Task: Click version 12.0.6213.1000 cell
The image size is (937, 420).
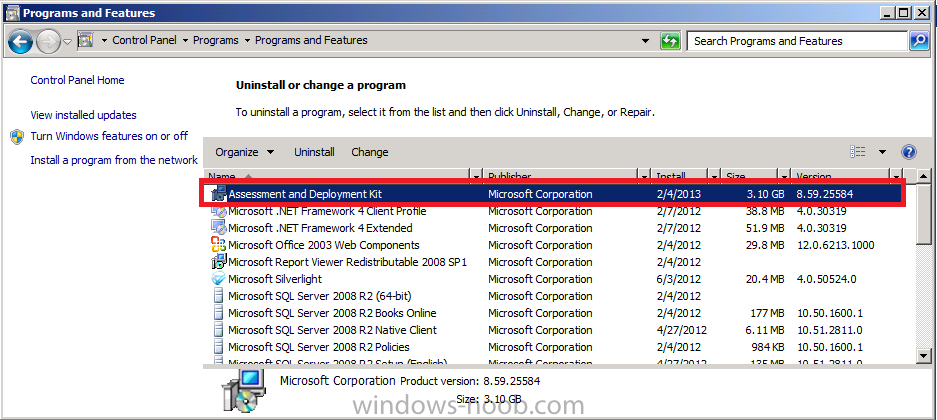Action: click(835, 245)
